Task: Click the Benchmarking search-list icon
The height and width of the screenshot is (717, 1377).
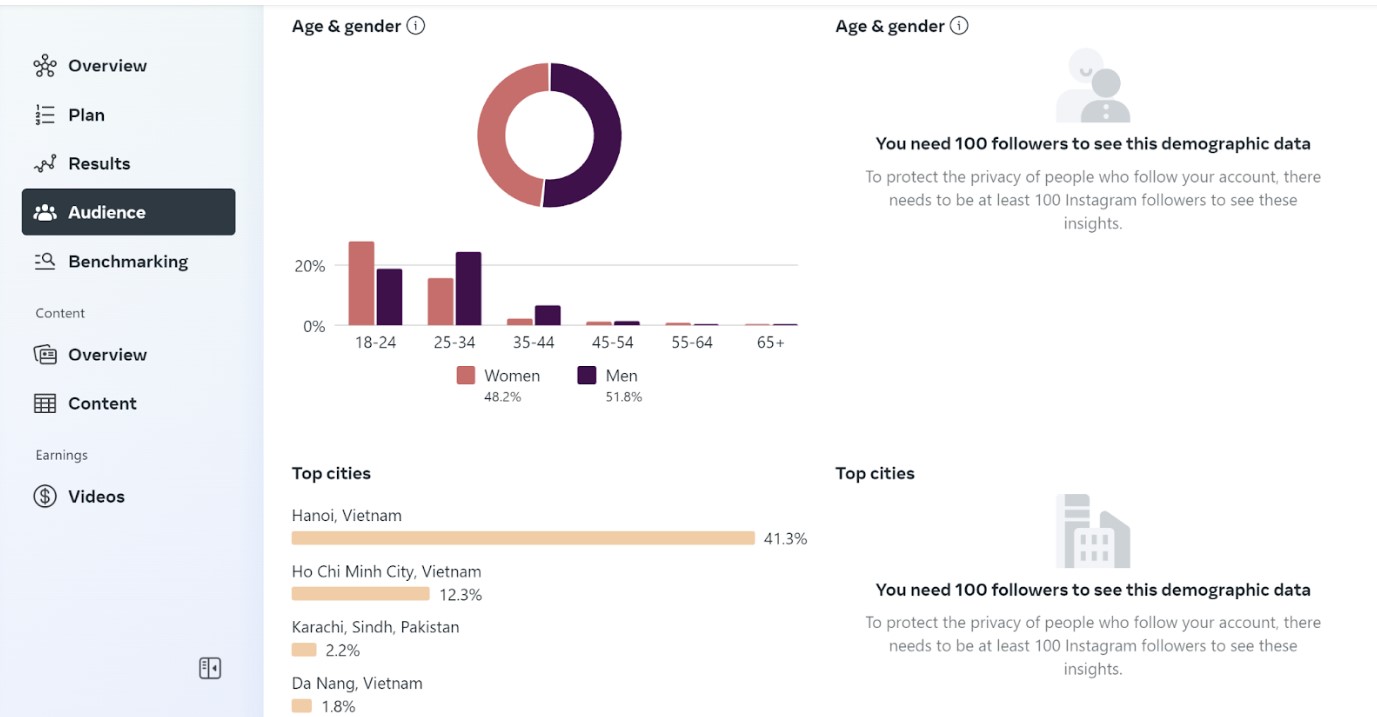Action: (45, 261)
